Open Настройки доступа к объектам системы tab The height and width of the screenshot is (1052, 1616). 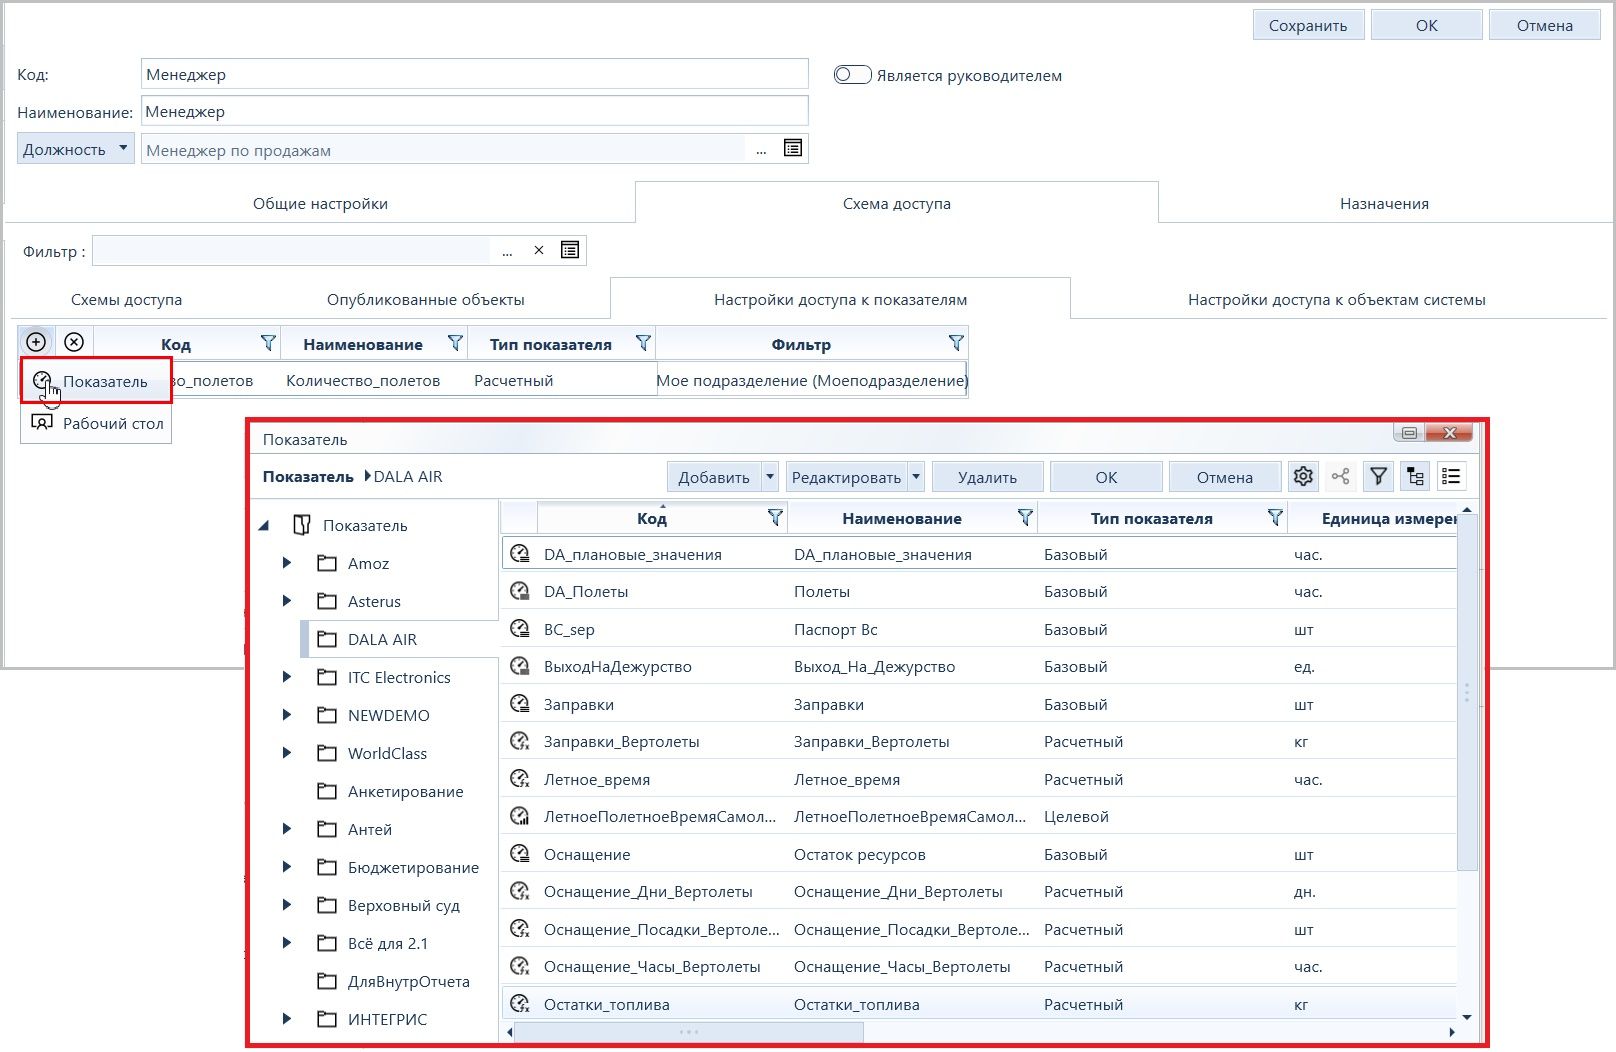(1336, 299)
